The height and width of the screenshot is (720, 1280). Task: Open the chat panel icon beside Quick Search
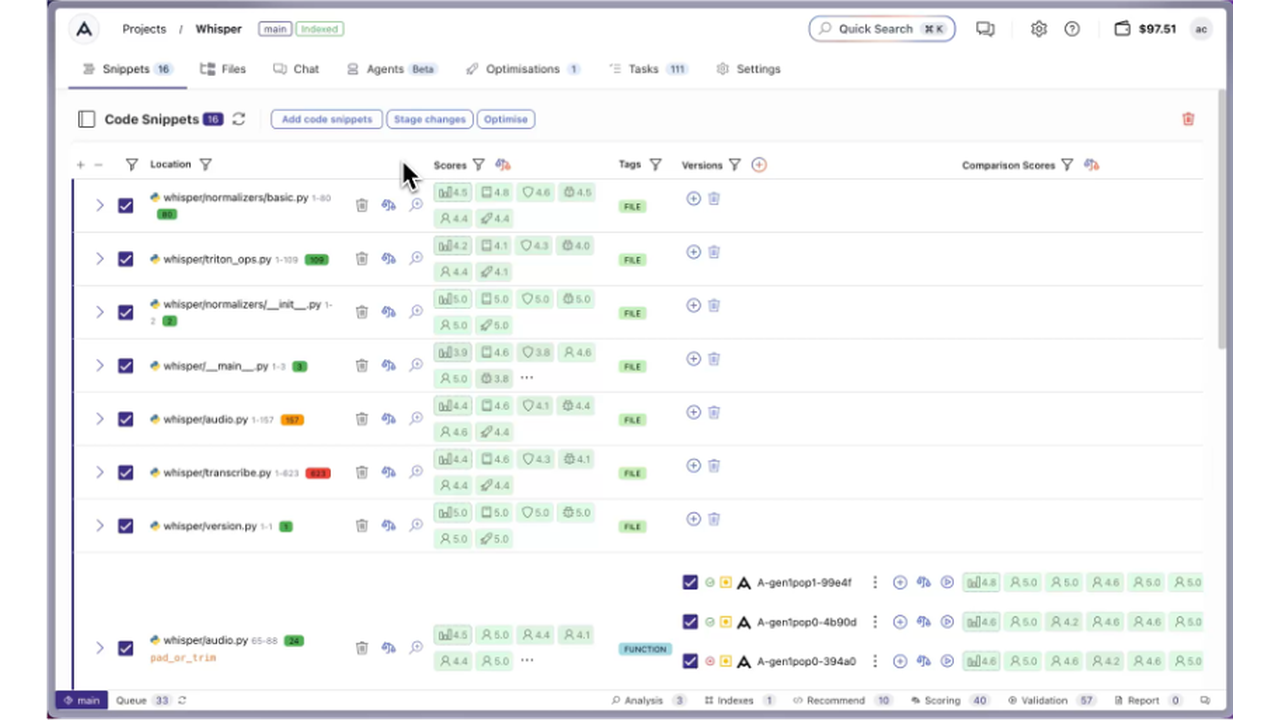click(985, 29)
